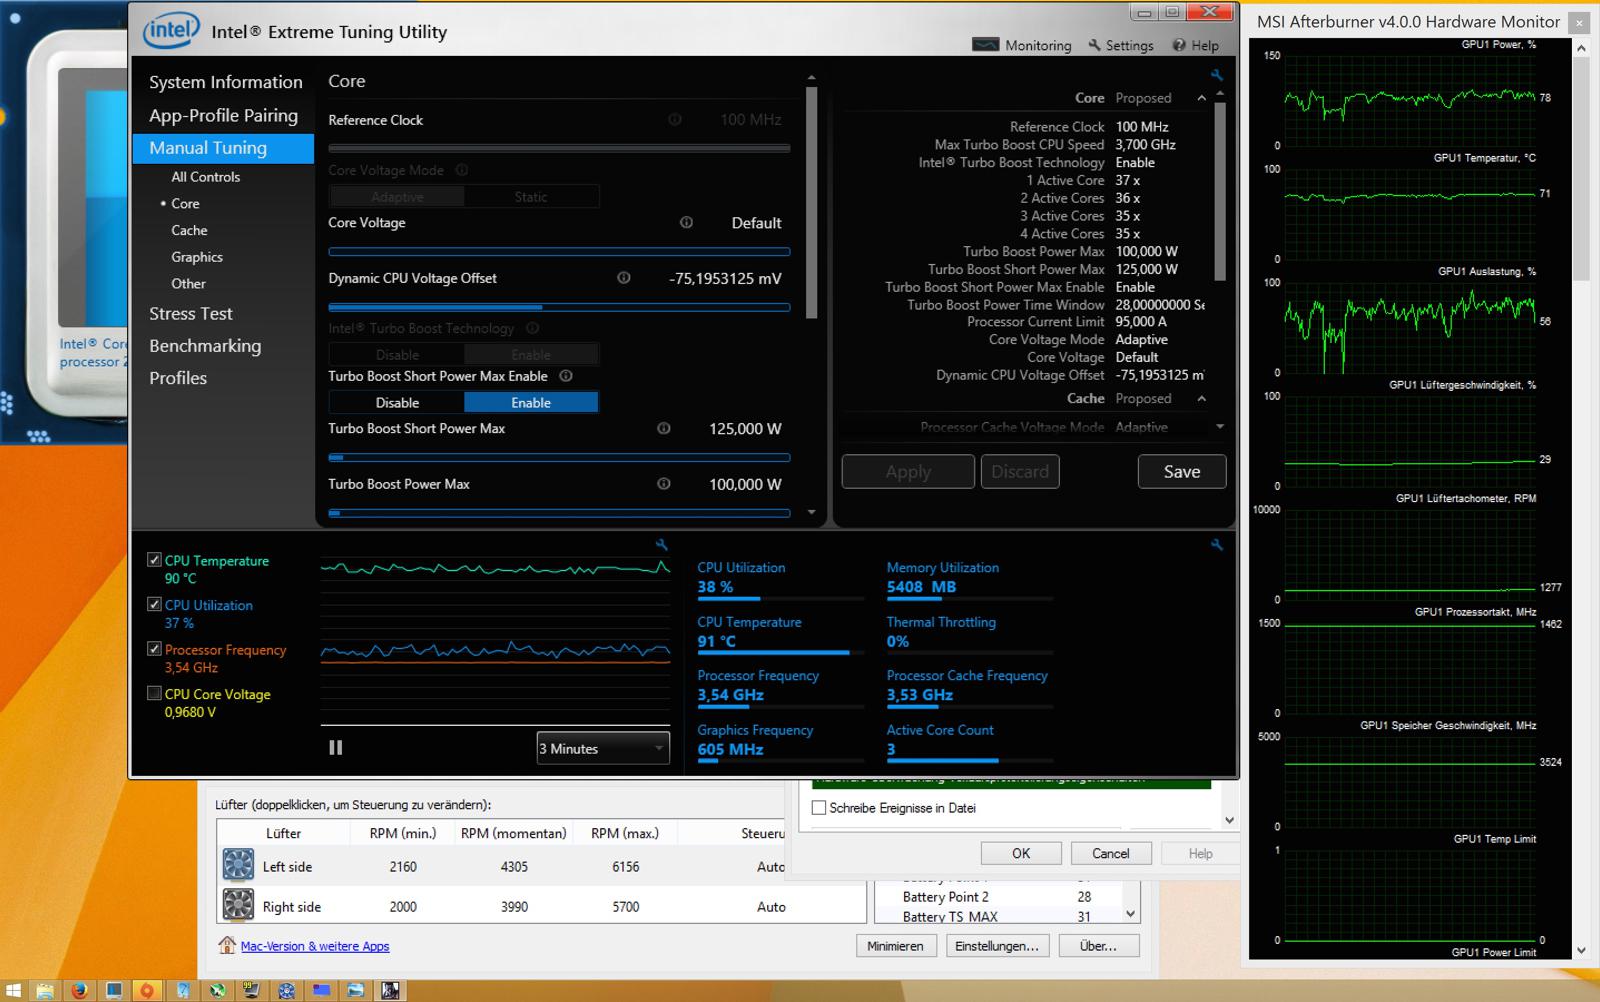Open System Information section
This screenshot has height=1002, width=1600.
tap(226, 82)
